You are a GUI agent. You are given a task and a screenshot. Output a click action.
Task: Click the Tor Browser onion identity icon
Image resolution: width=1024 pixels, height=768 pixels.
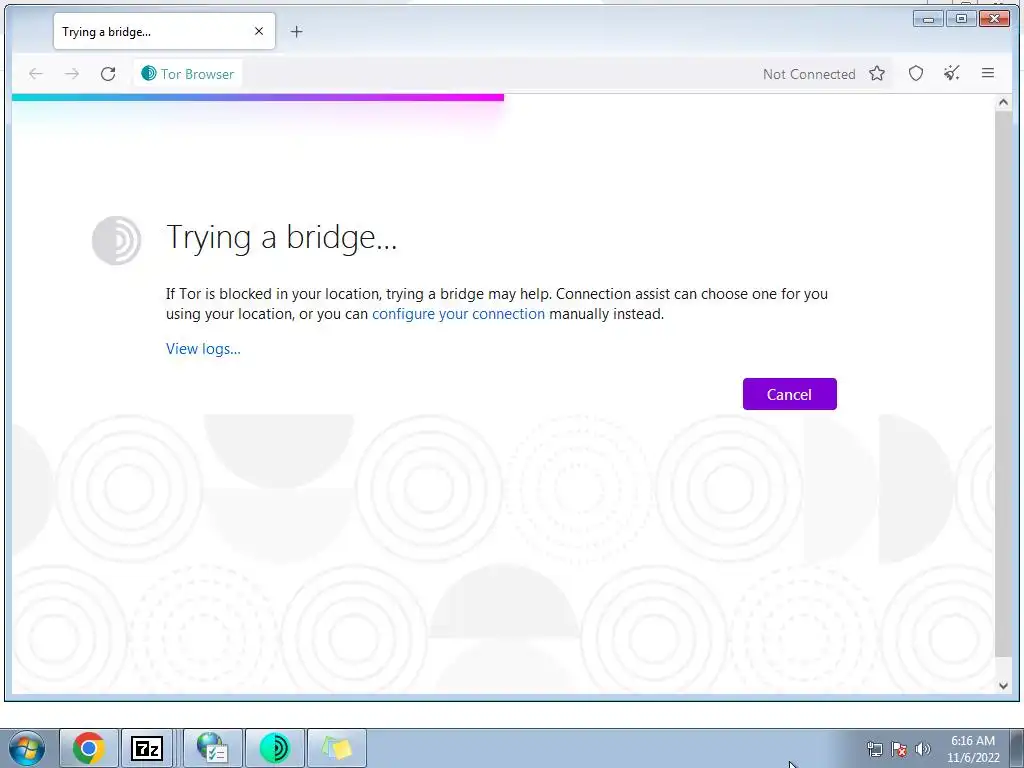click(148, 73)
